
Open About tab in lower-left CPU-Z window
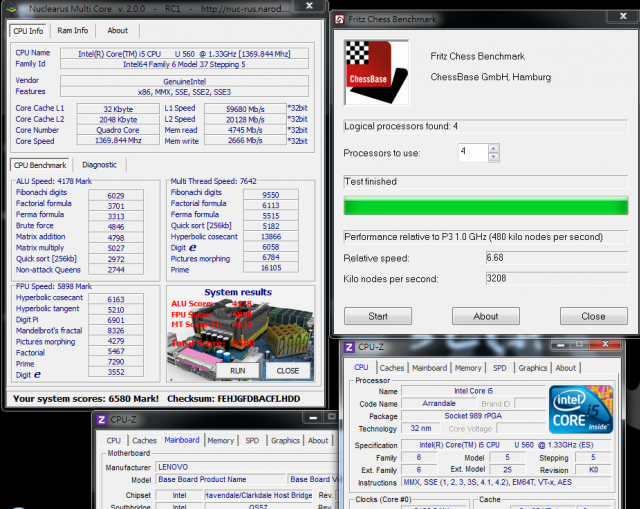tap(318, 440)
